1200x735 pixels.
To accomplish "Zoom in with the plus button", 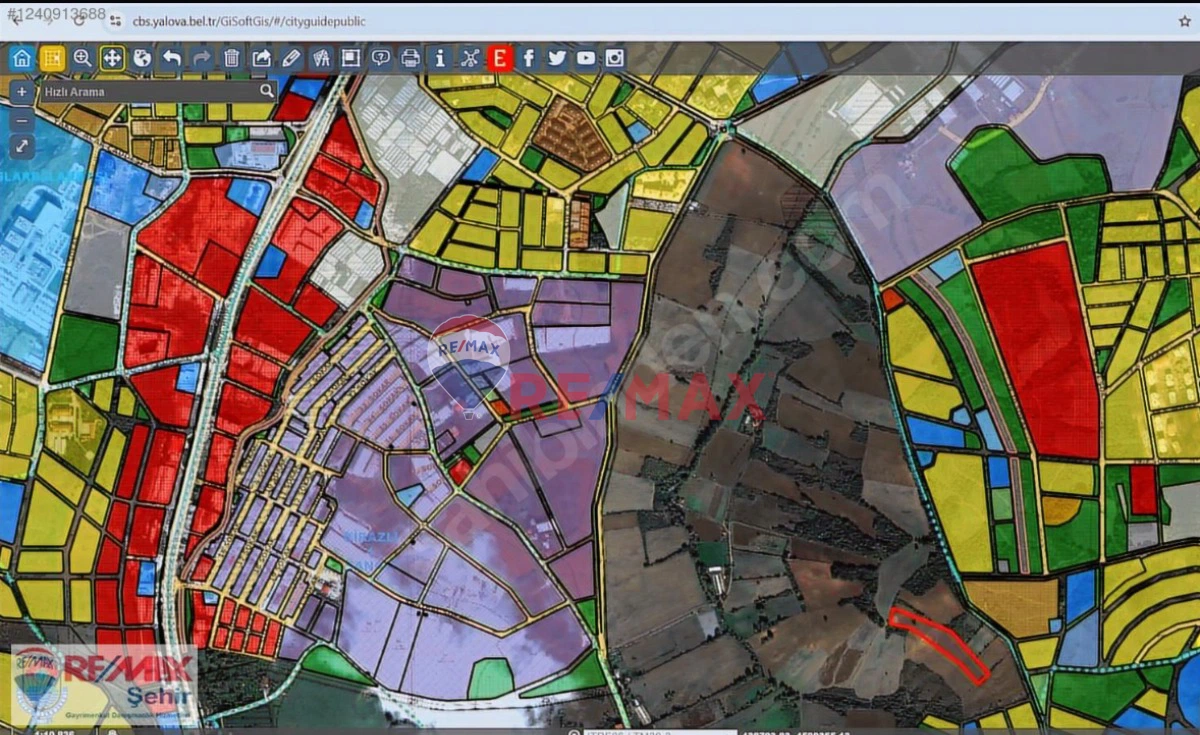I will [x=22, y=91].
